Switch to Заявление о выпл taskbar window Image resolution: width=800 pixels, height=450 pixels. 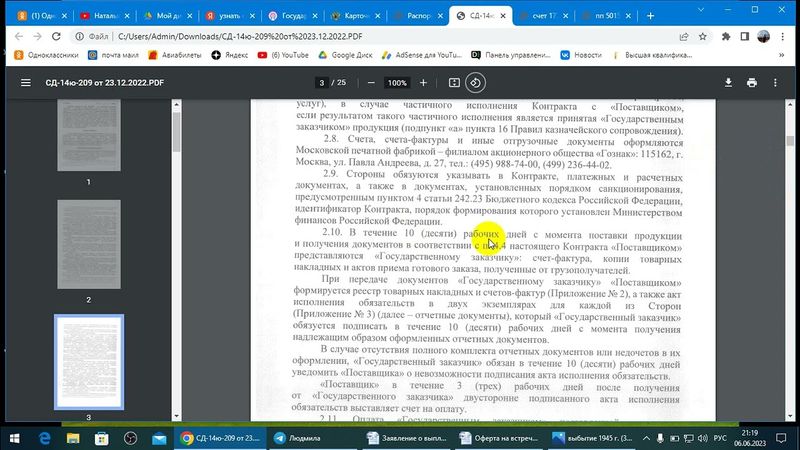[x=407, y=438]
